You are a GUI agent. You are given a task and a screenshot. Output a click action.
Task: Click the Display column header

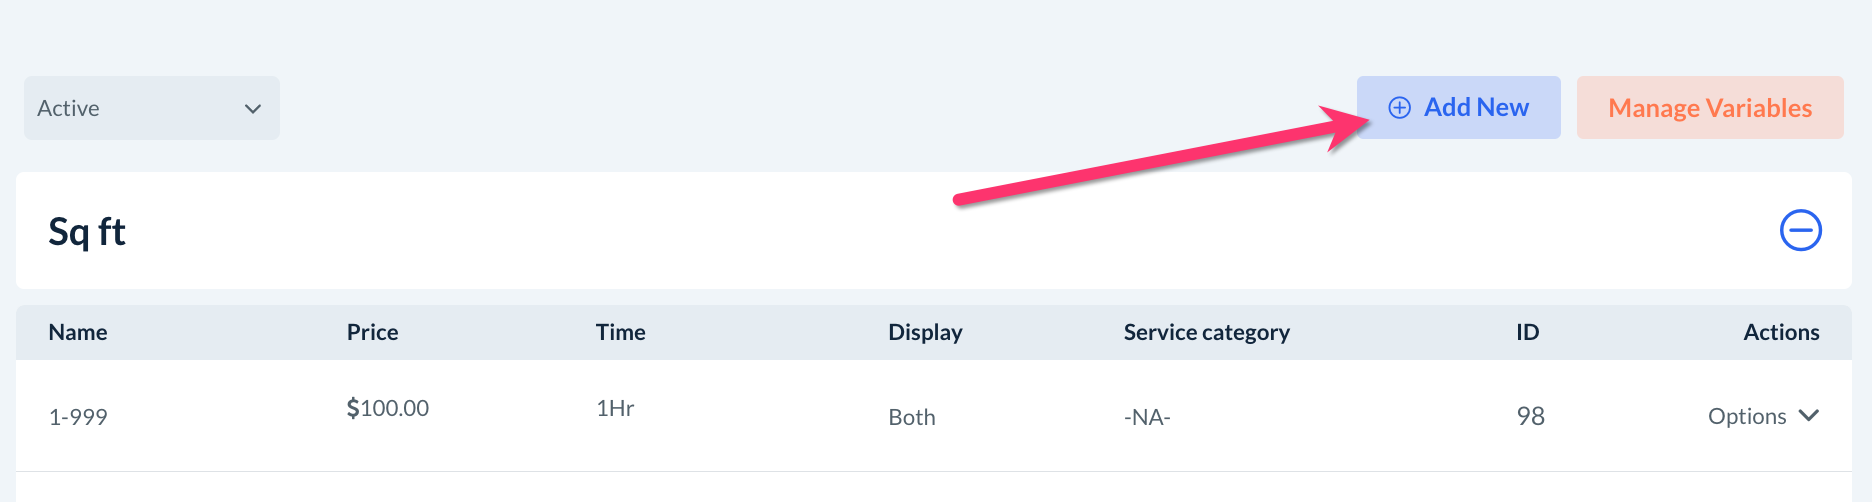[925, 332]
